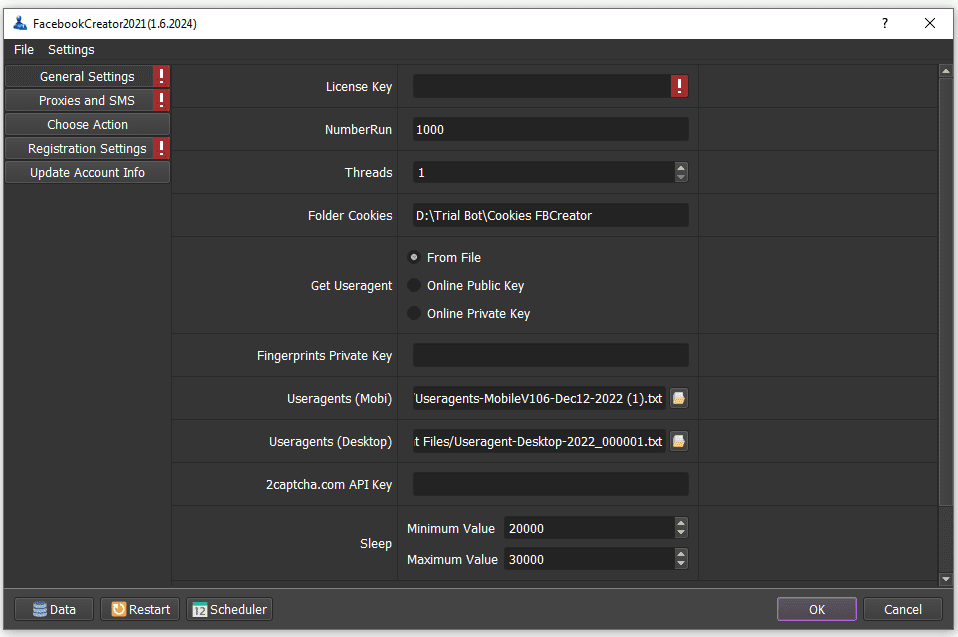Viewport: 958px width, 637px height.
Task: Select From File useragent option
Action: 414,258
